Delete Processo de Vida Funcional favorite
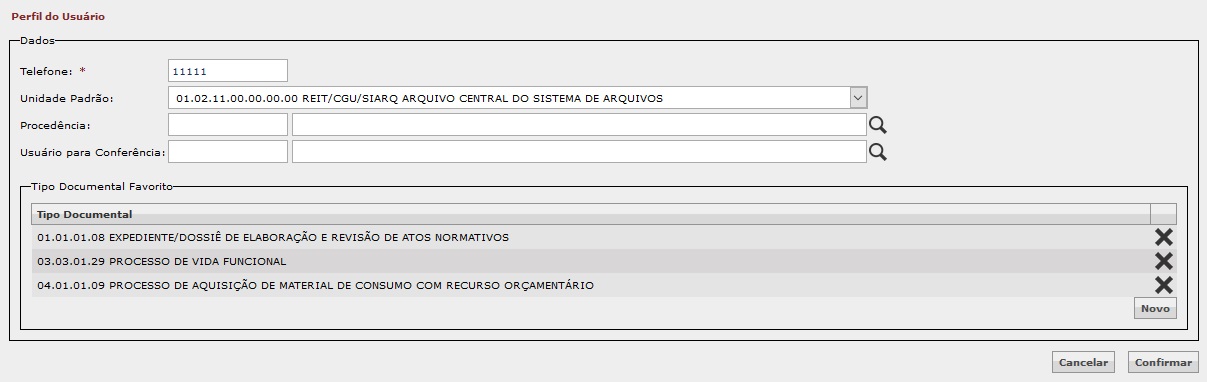 [1163, 261]
